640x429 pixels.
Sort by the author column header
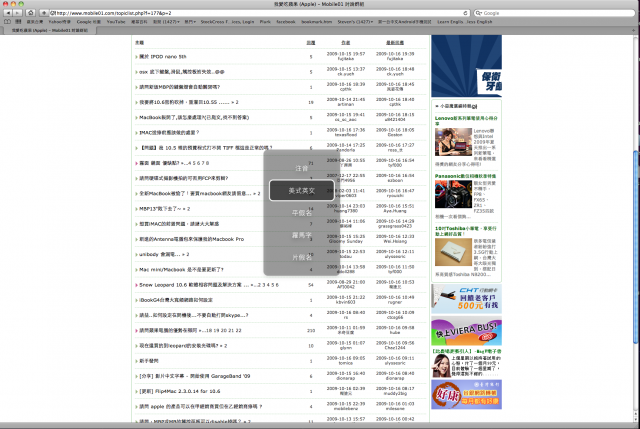coord(346,42)
